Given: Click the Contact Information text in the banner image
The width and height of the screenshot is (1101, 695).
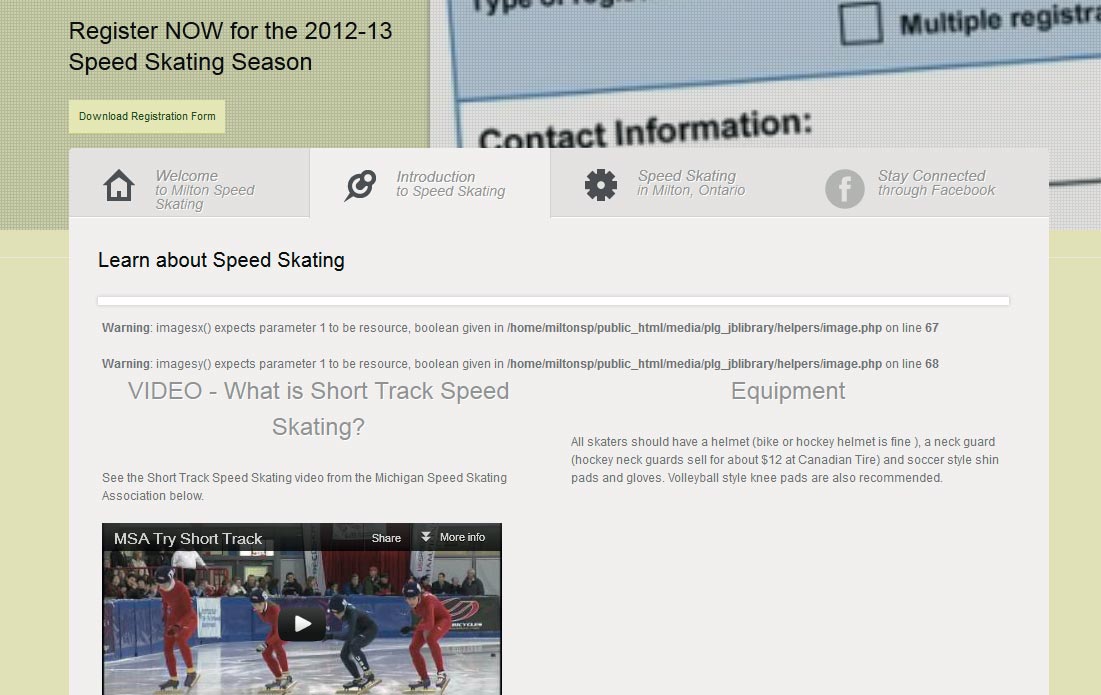Looking at the screenshot, I should tap(645, 129).
